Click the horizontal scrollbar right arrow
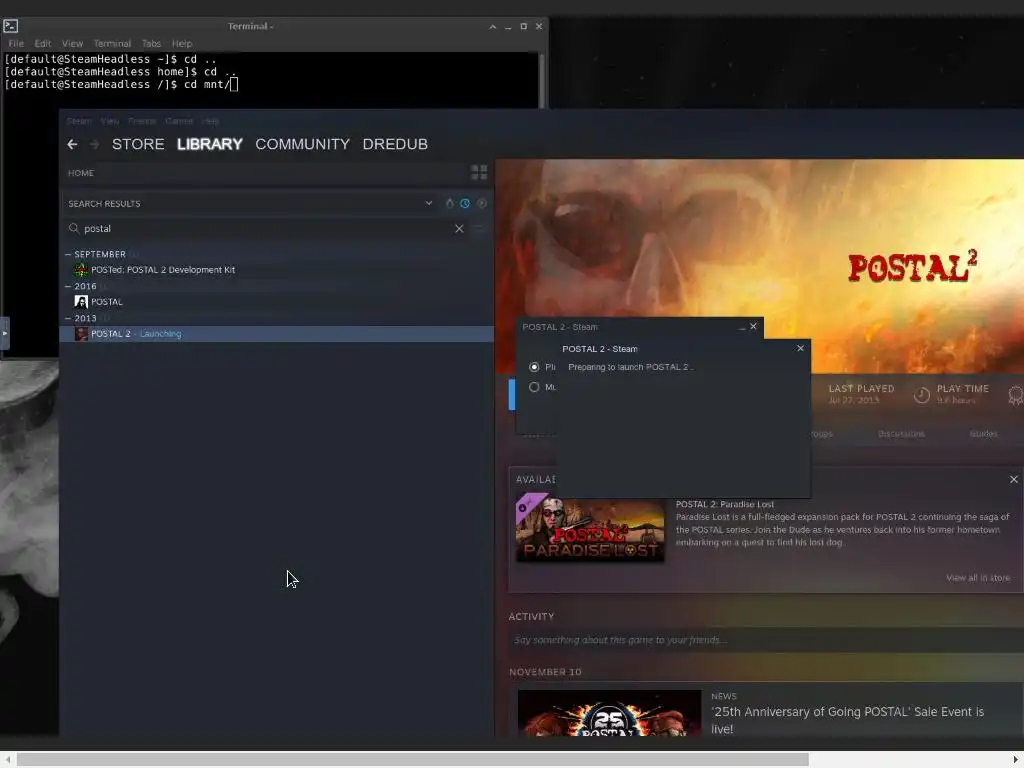 tap(1016, 760)
